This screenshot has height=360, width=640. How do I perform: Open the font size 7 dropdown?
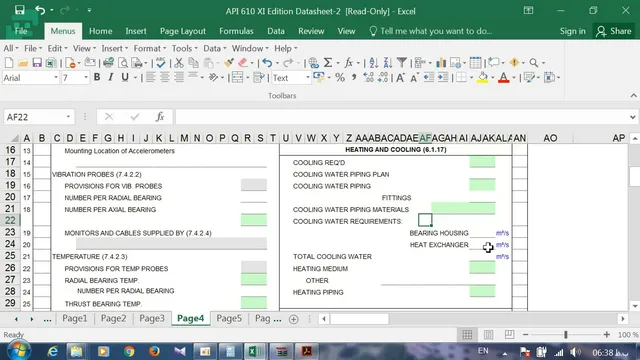click(86, 78)
